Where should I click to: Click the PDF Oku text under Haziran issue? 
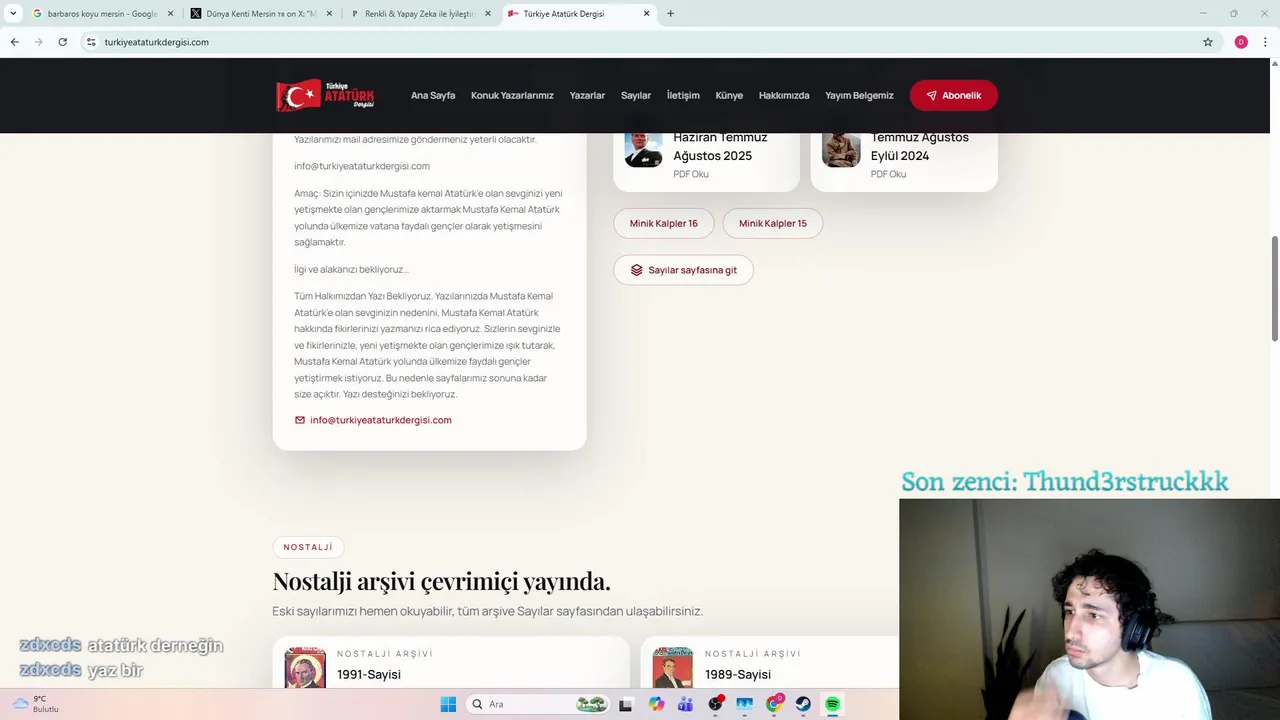point(691,174)
